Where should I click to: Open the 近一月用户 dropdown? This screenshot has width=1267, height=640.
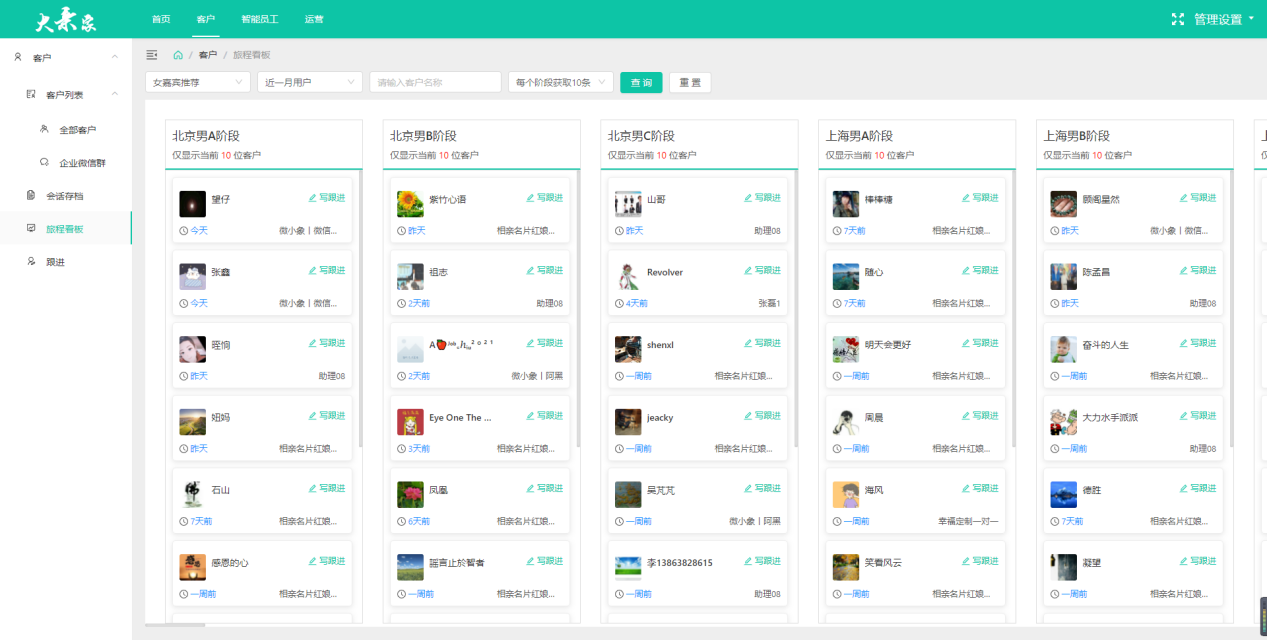(x=310, y=82)
